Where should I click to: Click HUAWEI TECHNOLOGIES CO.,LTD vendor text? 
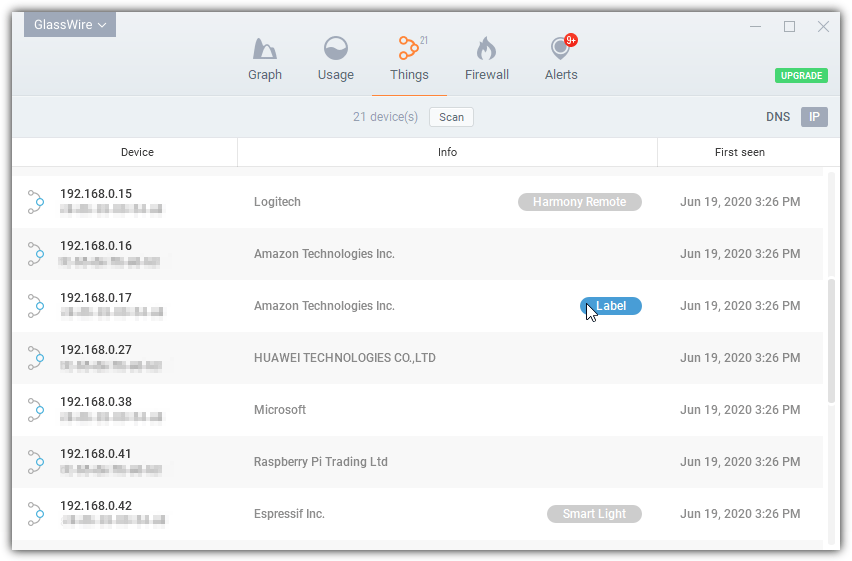coord(344,358)
